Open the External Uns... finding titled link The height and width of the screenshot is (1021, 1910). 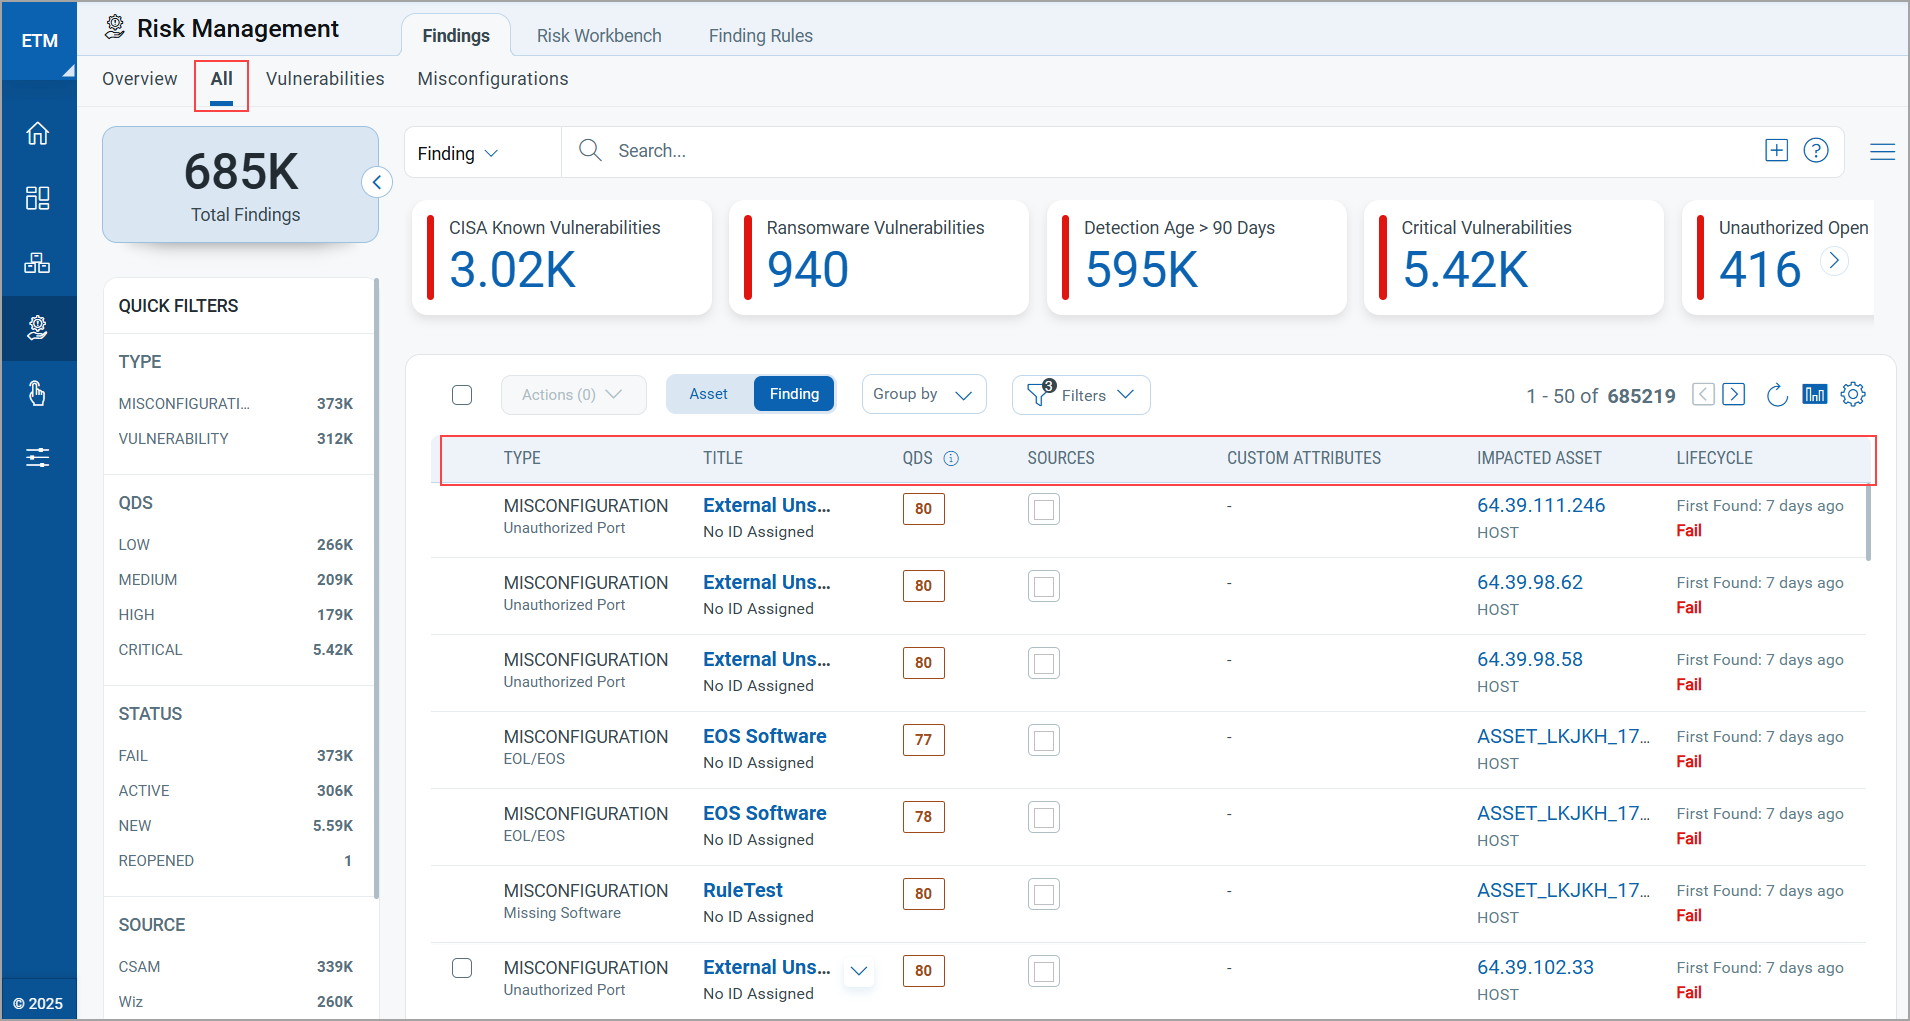(765, 505)
